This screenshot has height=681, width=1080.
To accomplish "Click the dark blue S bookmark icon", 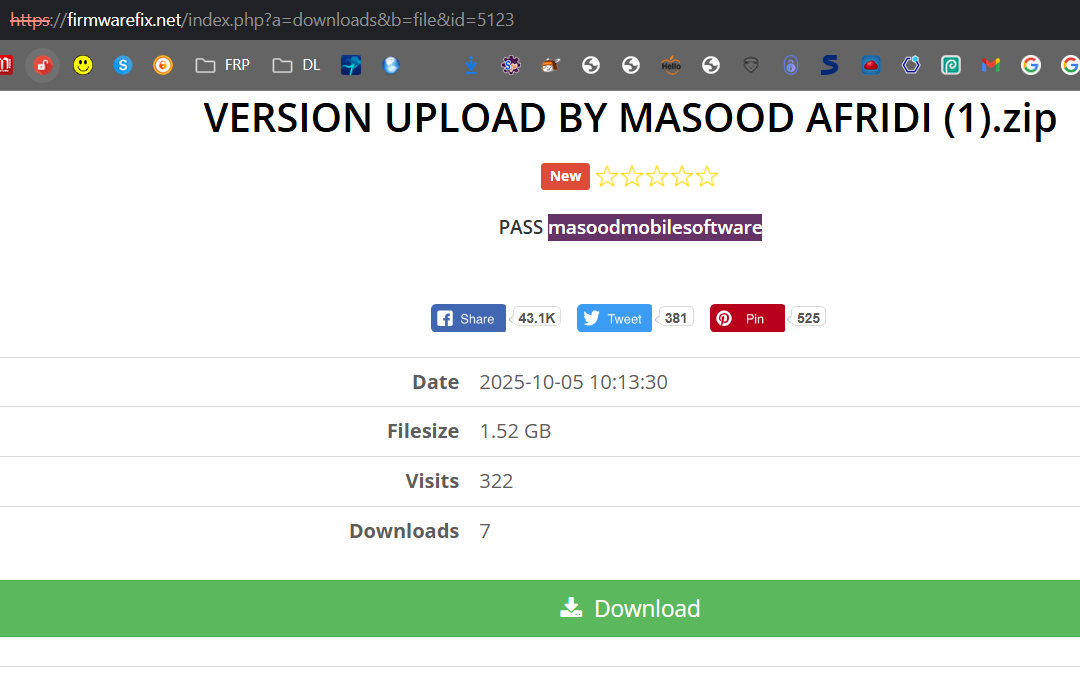I will point(830,65).
